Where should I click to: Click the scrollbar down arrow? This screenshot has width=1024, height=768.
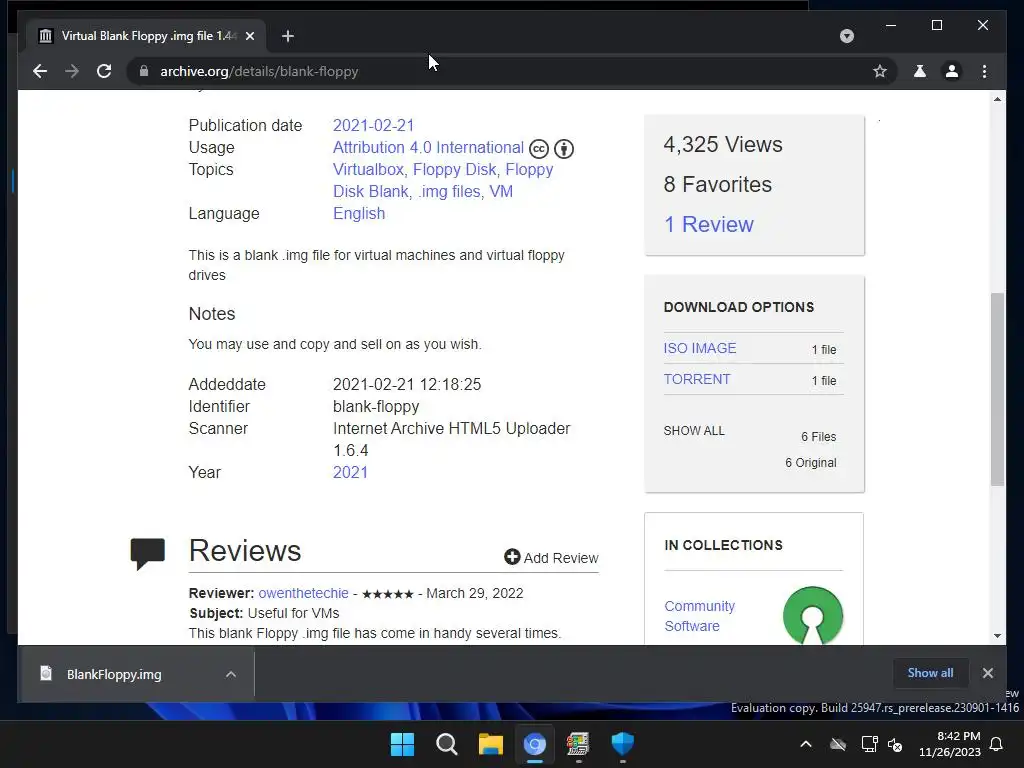pos(997,635)
